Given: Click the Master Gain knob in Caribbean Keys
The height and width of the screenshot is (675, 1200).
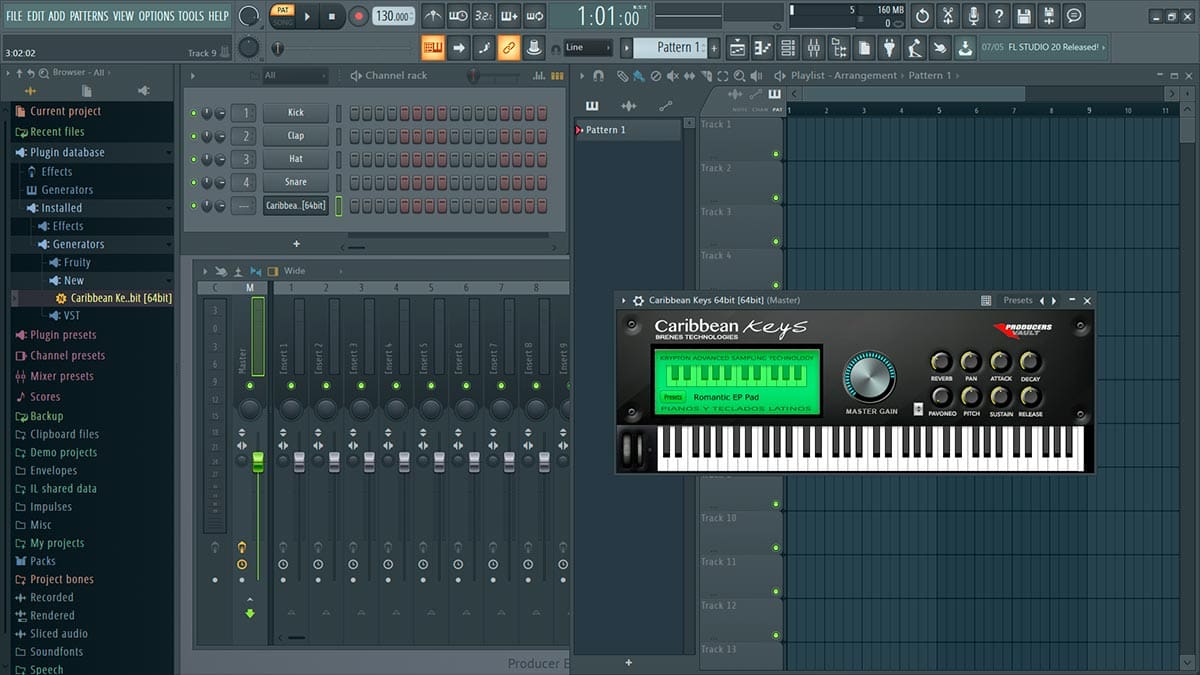Looking at the screenshot, I should coord(870,377).
